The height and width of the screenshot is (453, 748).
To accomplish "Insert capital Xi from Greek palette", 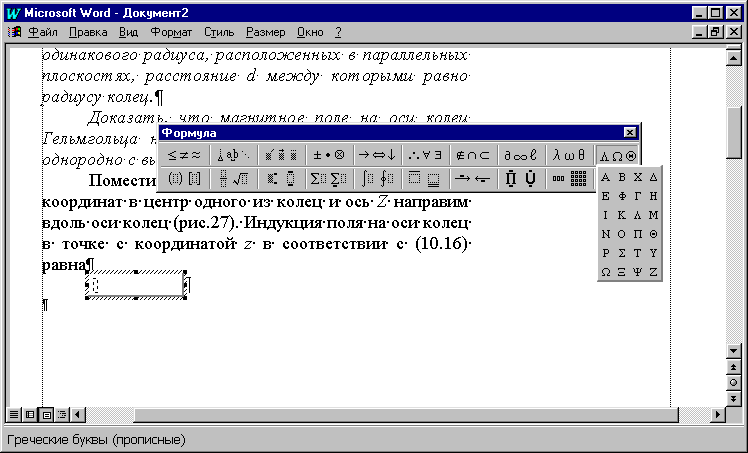I will tap(622, 272).
